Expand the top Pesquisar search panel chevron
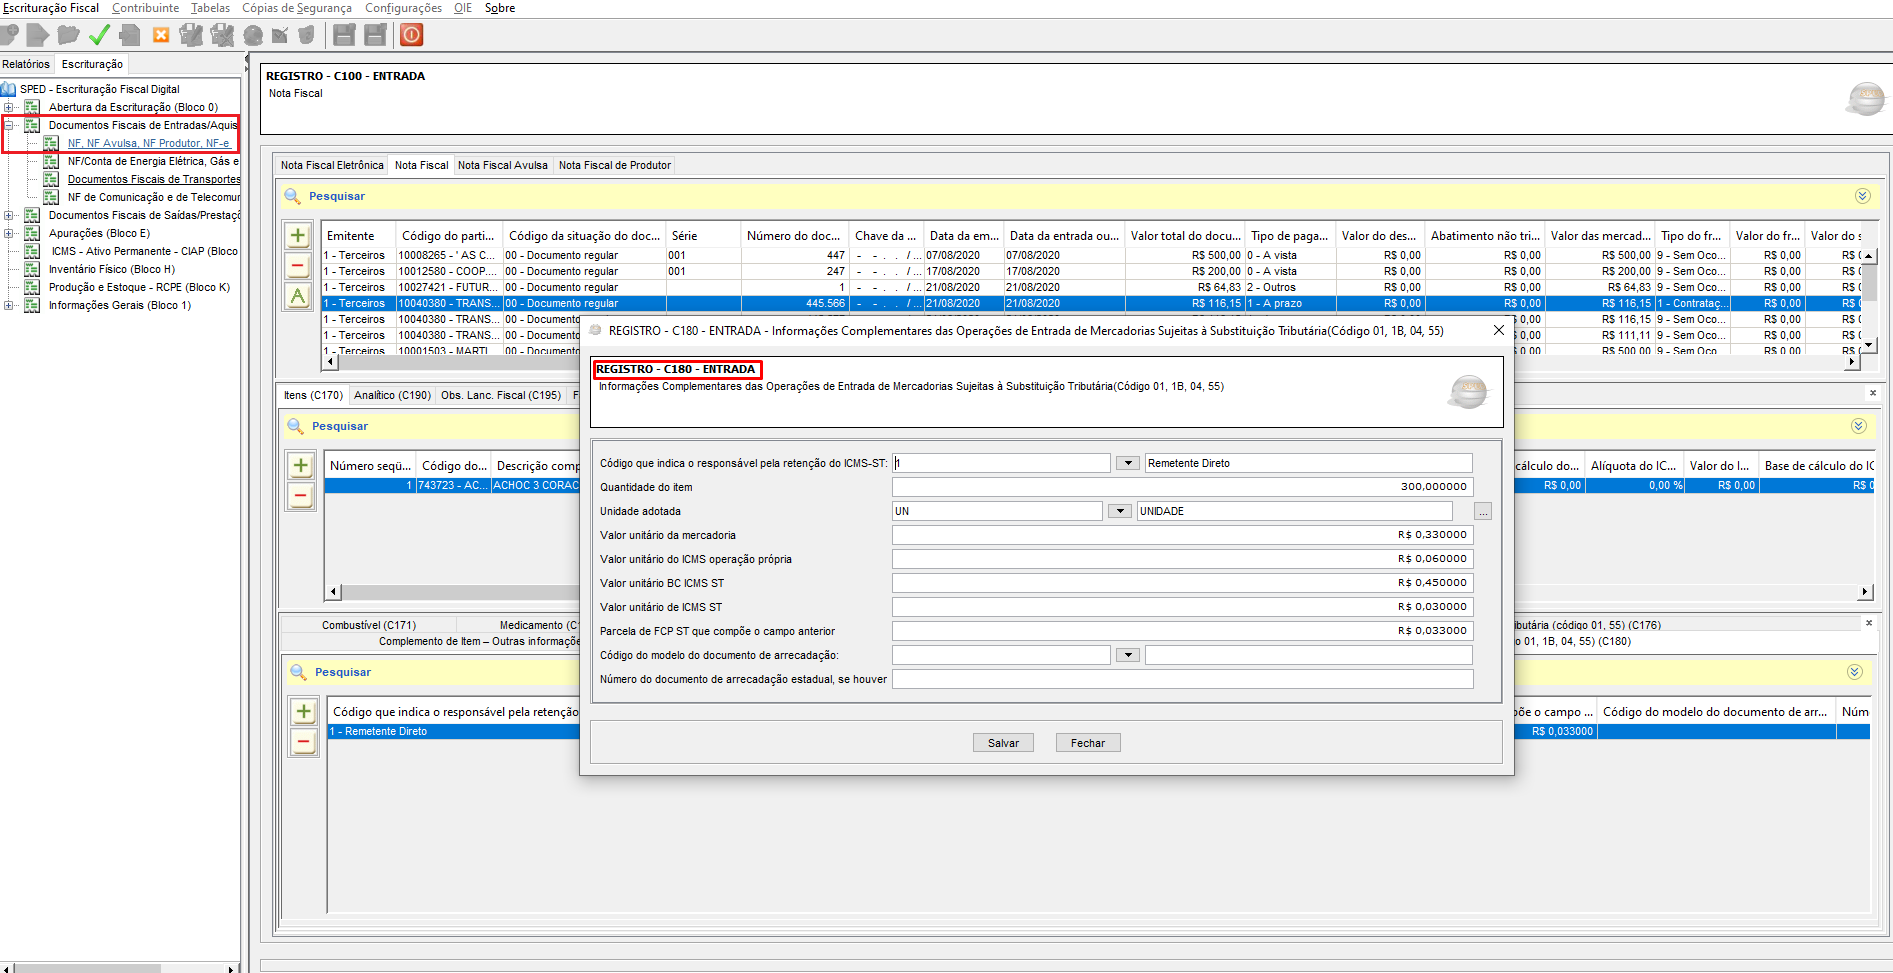 point(1862,196)
